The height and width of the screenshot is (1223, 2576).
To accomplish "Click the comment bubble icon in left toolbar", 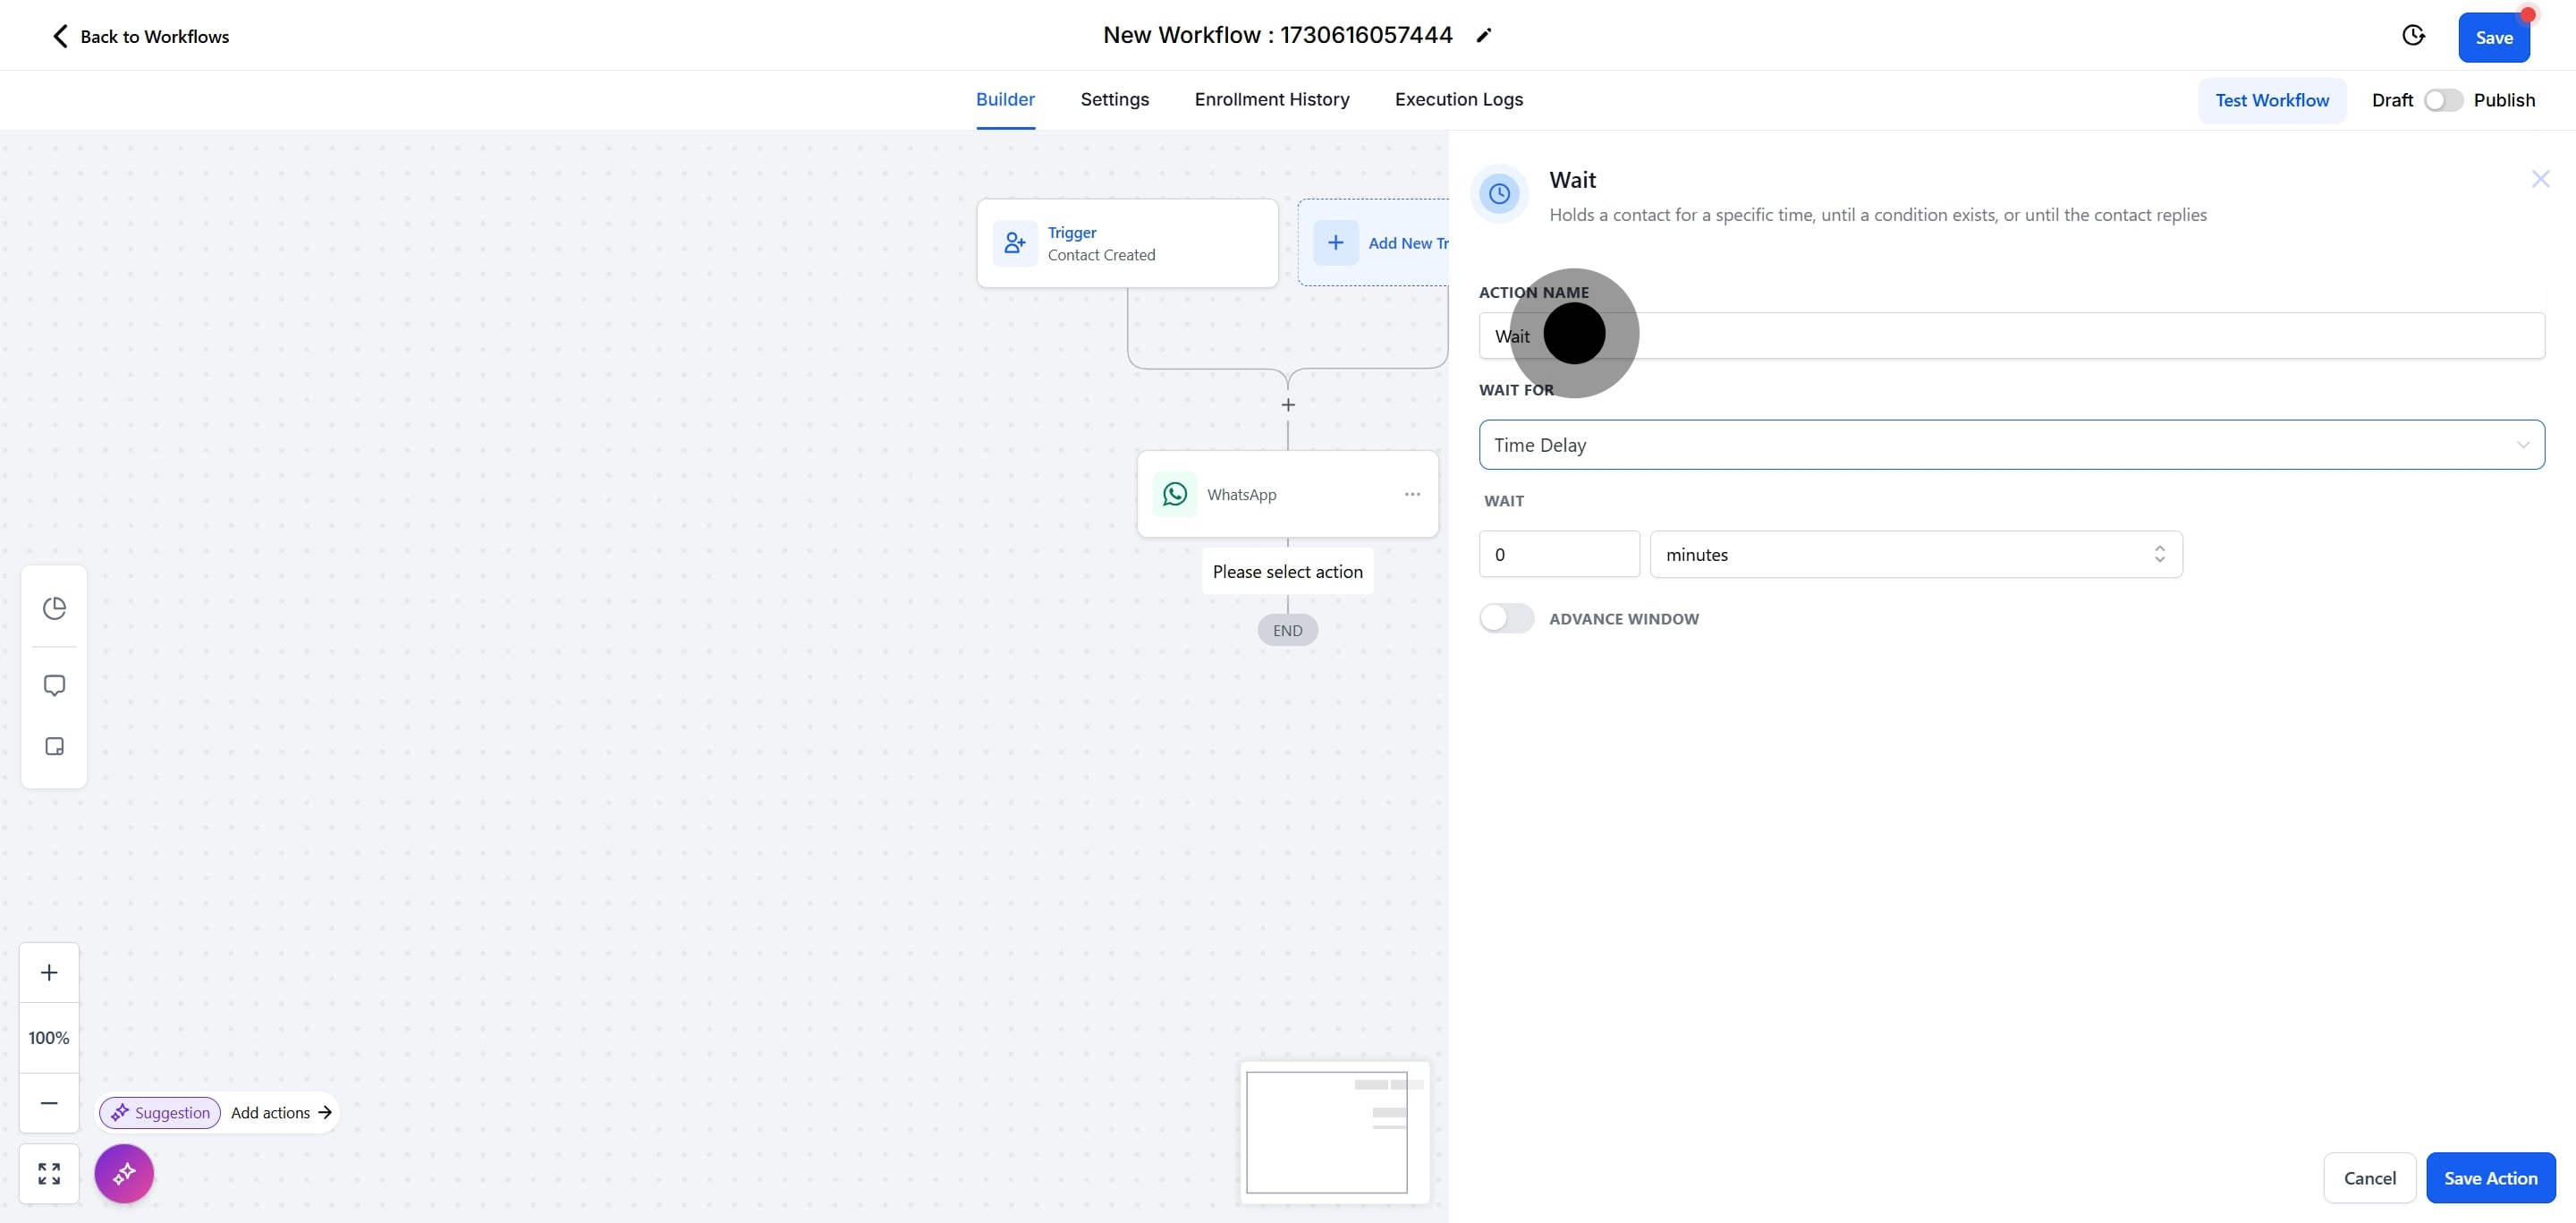I will (54, 685).
